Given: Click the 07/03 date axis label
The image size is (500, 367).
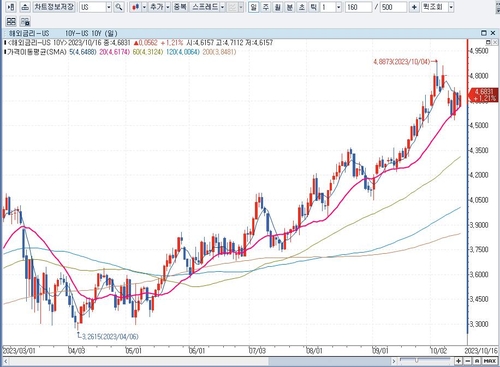Looking at the screenshot, I should click(257, 351).
